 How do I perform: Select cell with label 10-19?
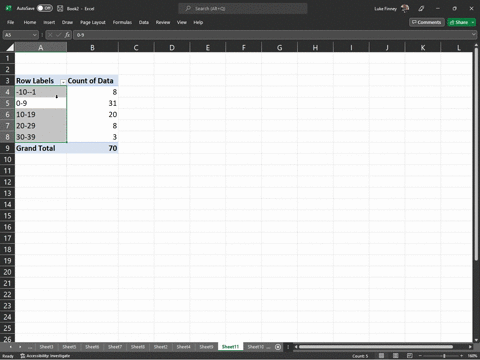coord(41,114)
